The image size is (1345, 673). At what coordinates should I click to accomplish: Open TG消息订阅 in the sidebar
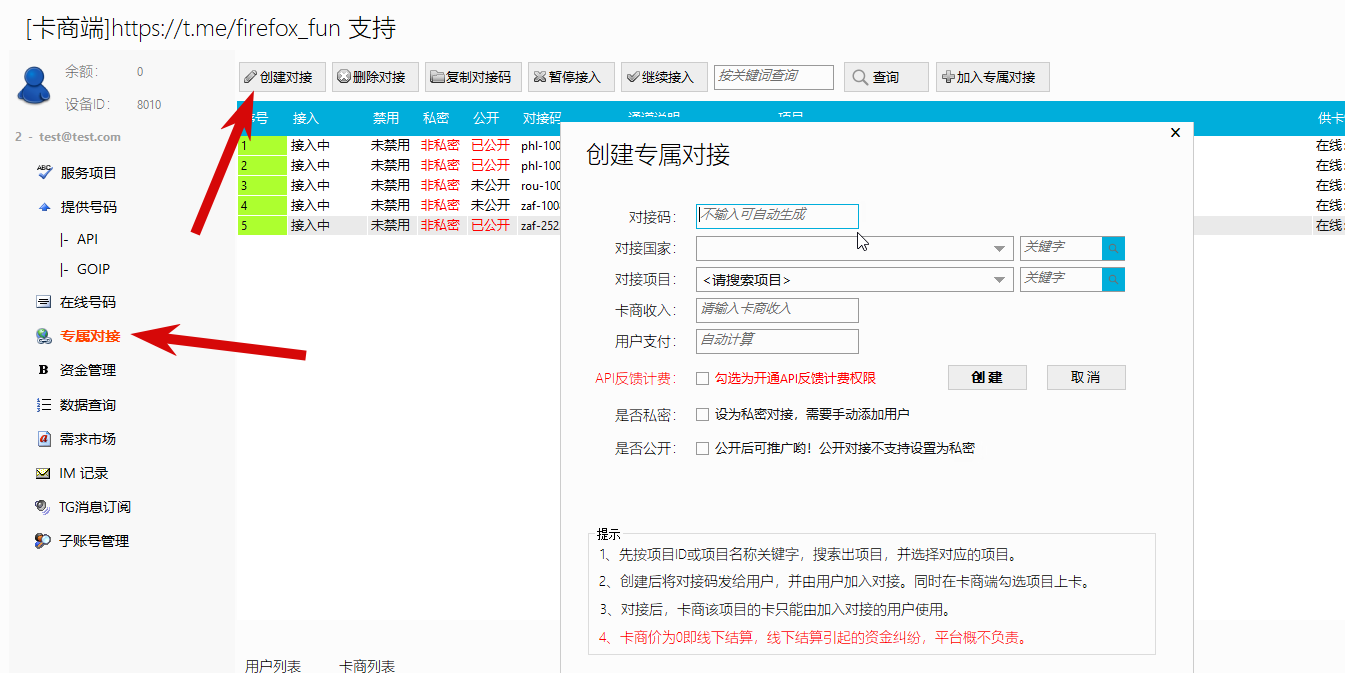[x=94, y=507]
